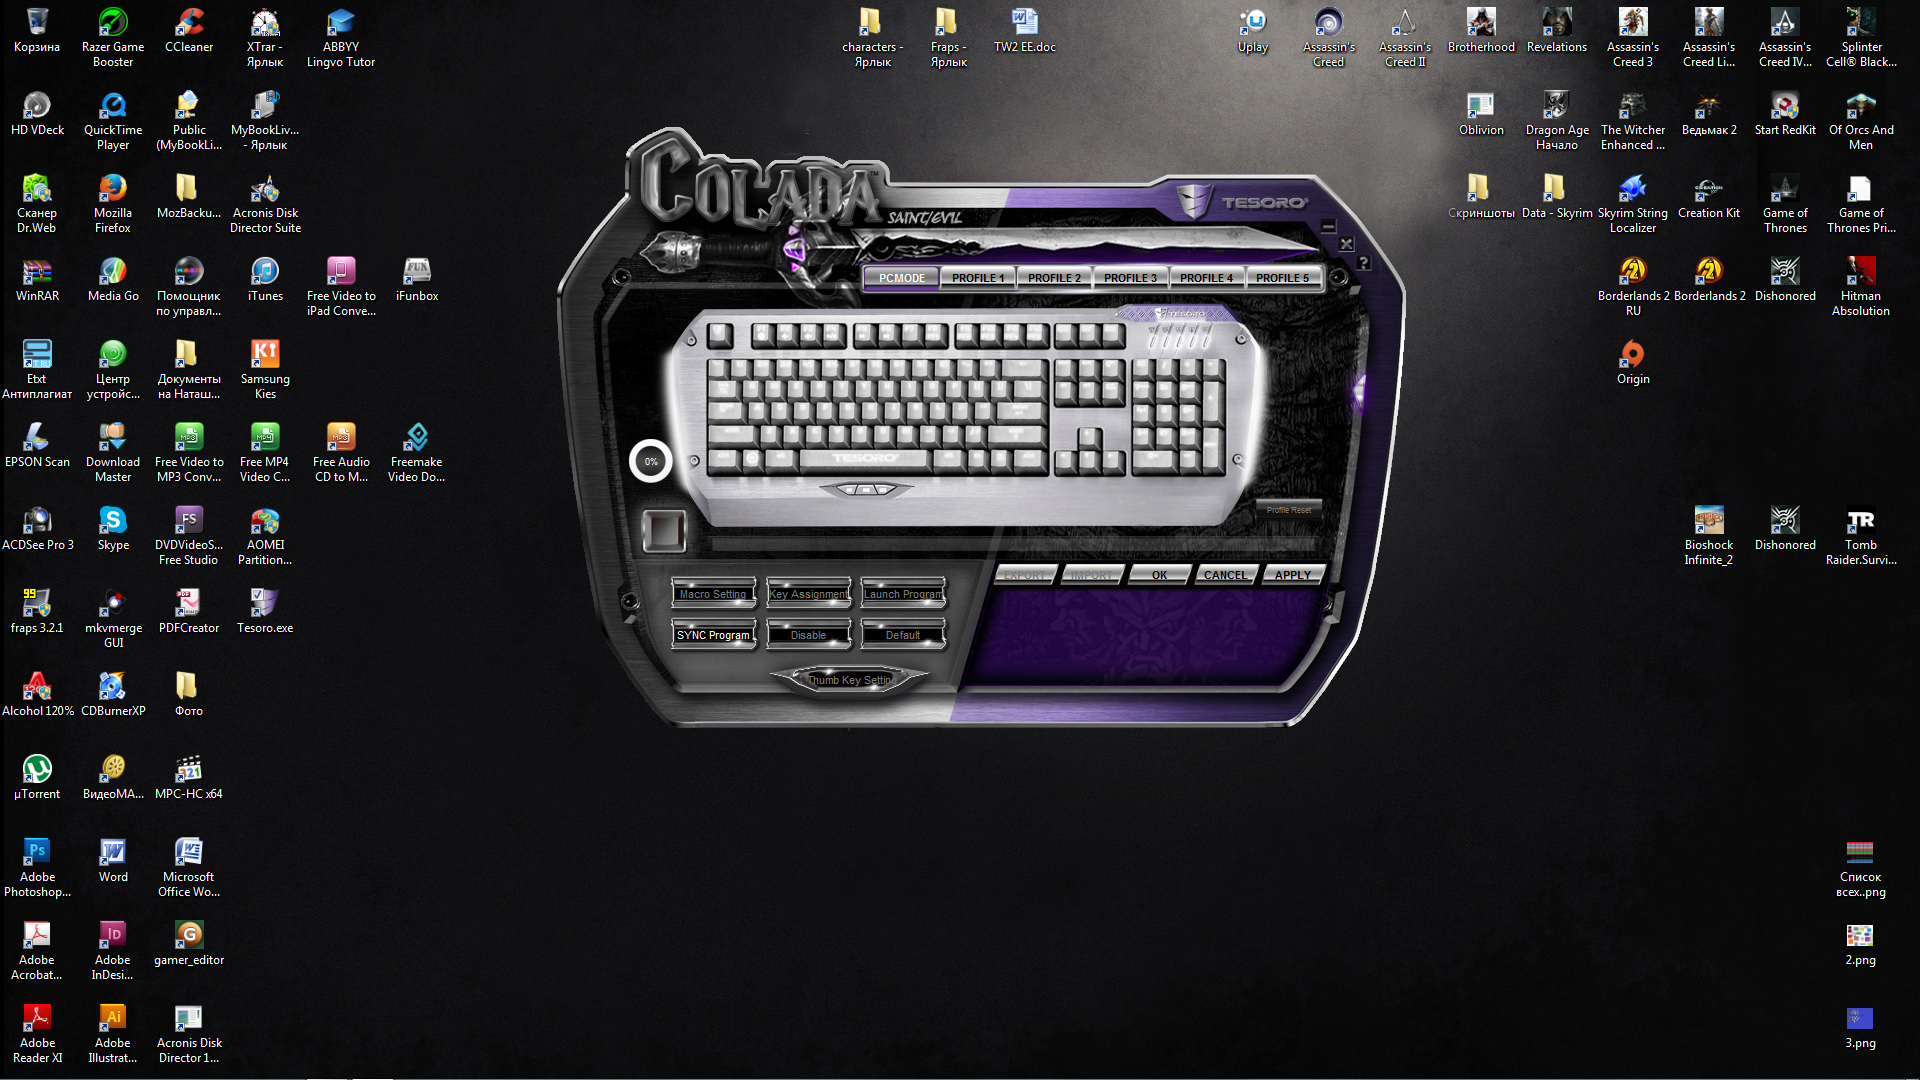Open Фото folder on desktop

pos(189,695)
